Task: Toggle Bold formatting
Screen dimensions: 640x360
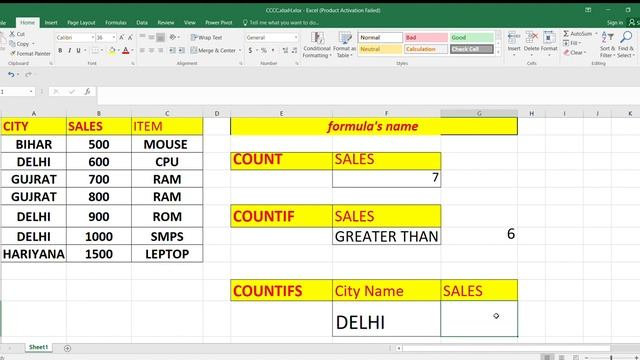Action: tap(60, 51)
